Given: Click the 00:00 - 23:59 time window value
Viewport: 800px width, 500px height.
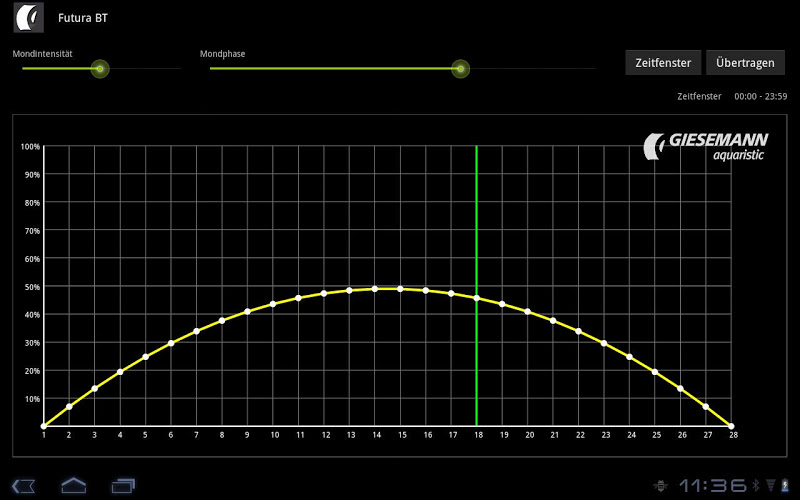Looking at the screenshot, I should pos(760,96).
